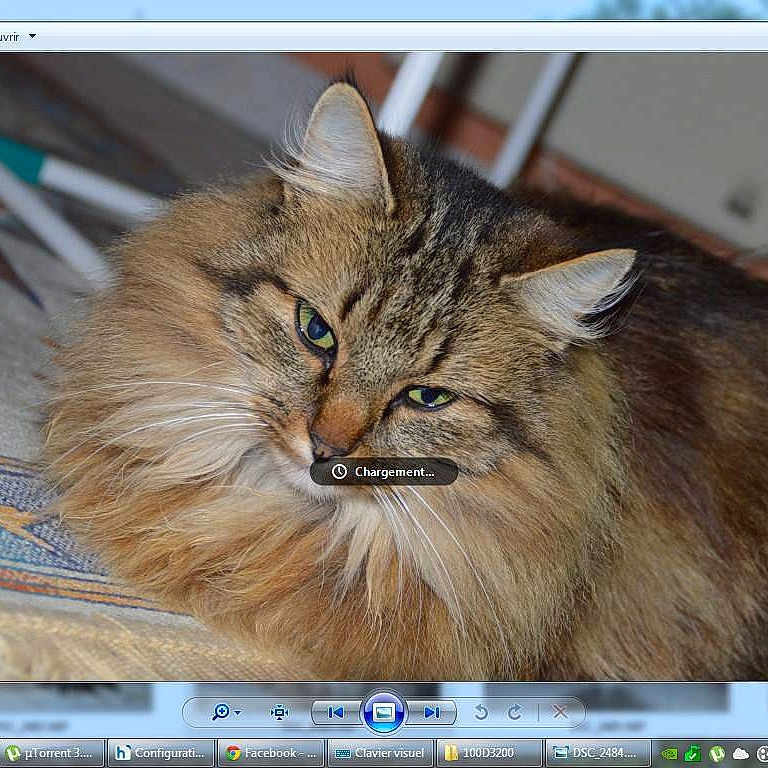The width and height of the screenshot is (768, 768).
Task: Switch to the Configuration taskbar window
Action: [x=160, y=753]
